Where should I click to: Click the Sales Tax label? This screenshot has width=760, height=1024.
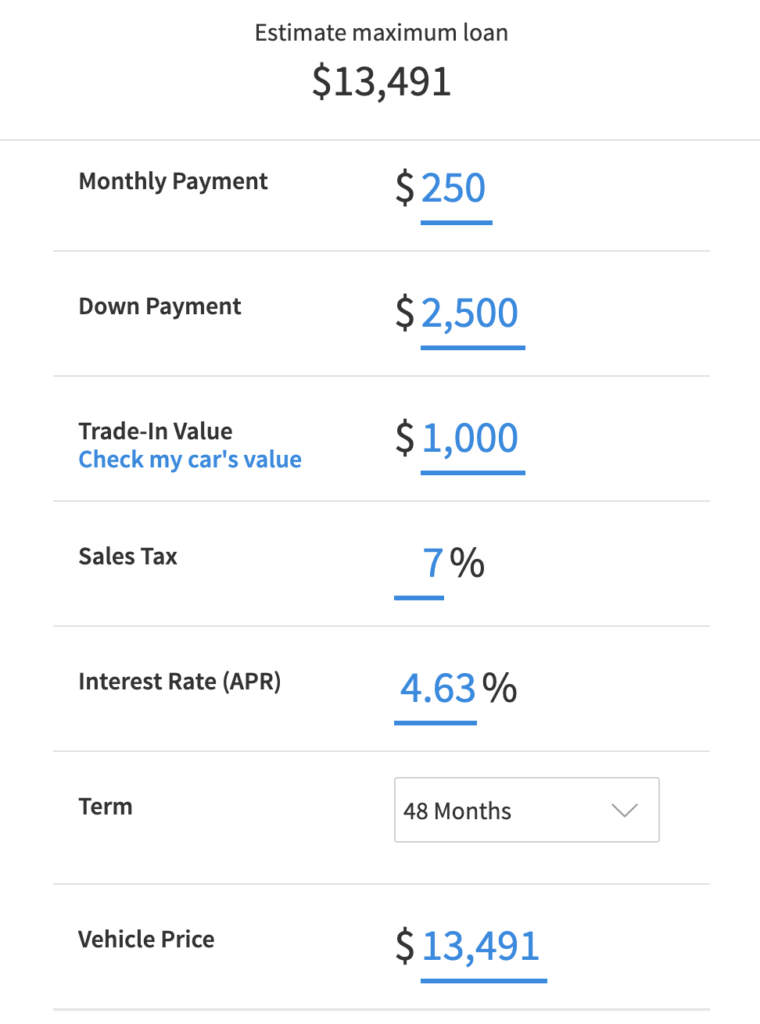[128, 556]
